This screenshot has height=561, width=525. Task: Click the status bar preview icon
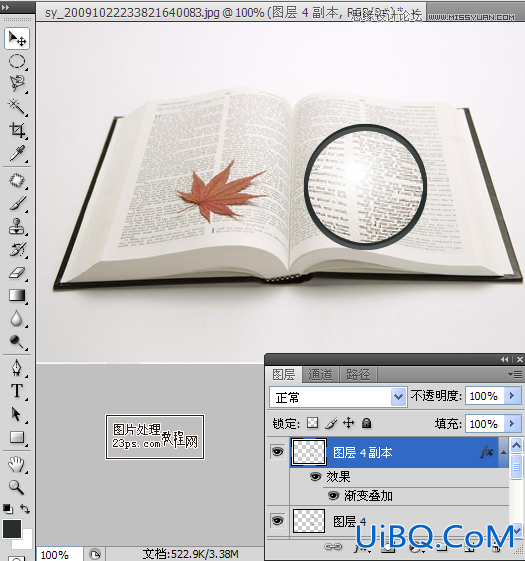(x=95, y=555)
